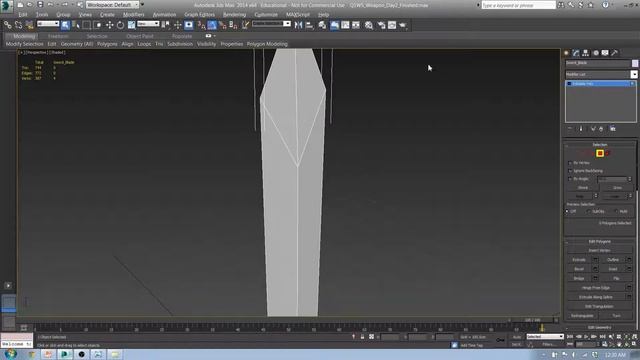The image size is (640, 360).
Task: Click the rectangular selection region icon
Action: coord(87,25)
